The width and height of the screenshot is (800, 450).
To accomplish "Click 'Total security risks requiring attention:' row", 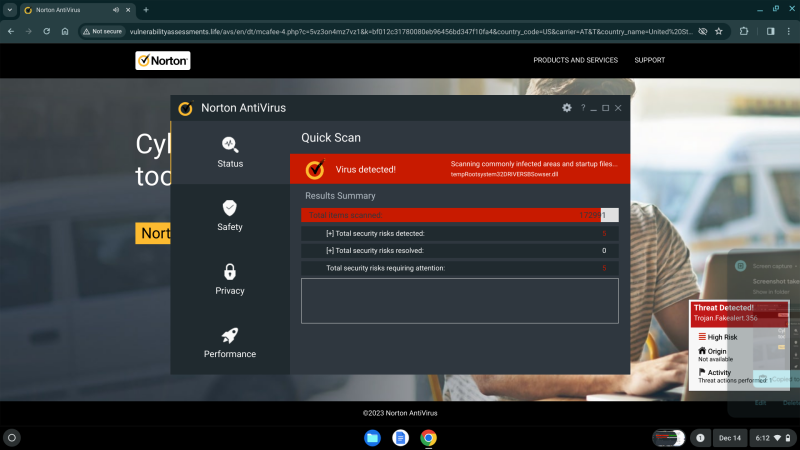I will 460,268.
